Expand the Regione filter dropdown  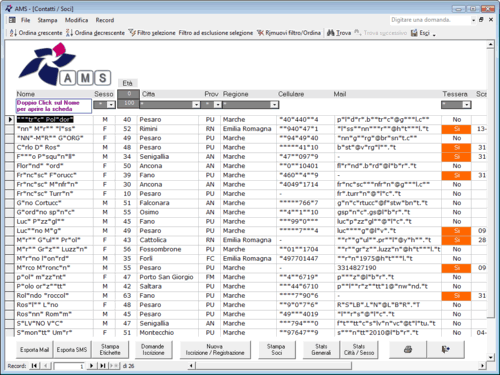274,105
